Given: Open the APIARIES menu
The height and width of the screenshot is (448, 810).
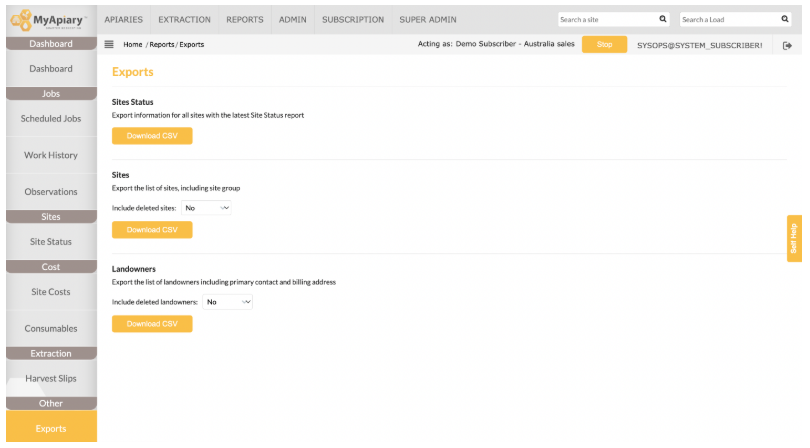Looking at the screenshot, I should click(x=123, y=20).
